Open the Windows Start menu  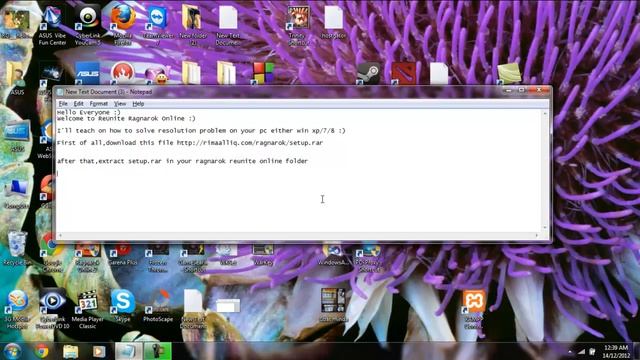coord(13,351)
